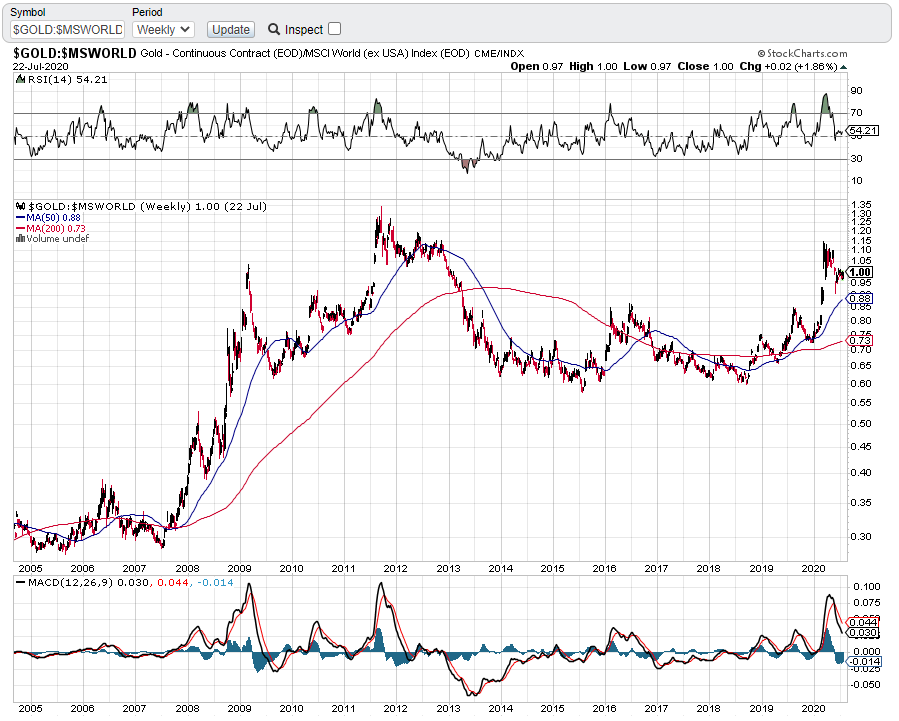Screen dimensions: 899x721
Task: Click the 1.00 close price marker on price axis
Action: [x=862, y=272]
